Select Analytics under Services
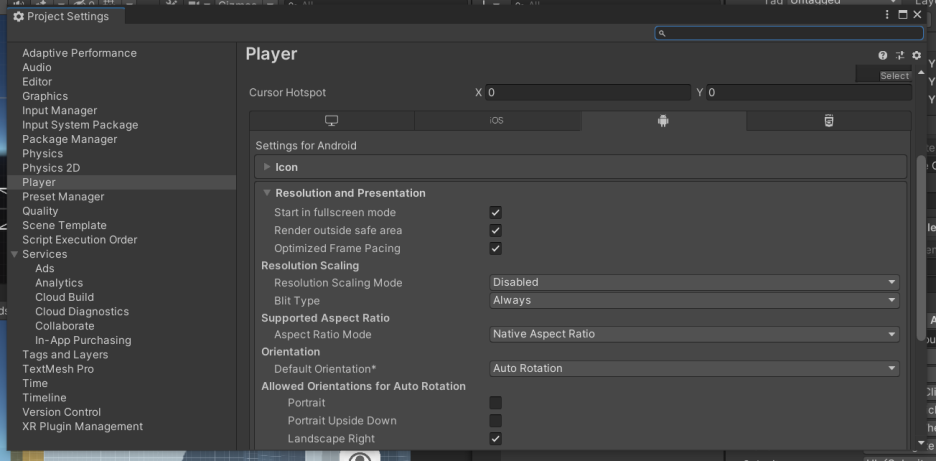Image resolution: width=936 pixels, height=461 pixels. click(59, 282)
